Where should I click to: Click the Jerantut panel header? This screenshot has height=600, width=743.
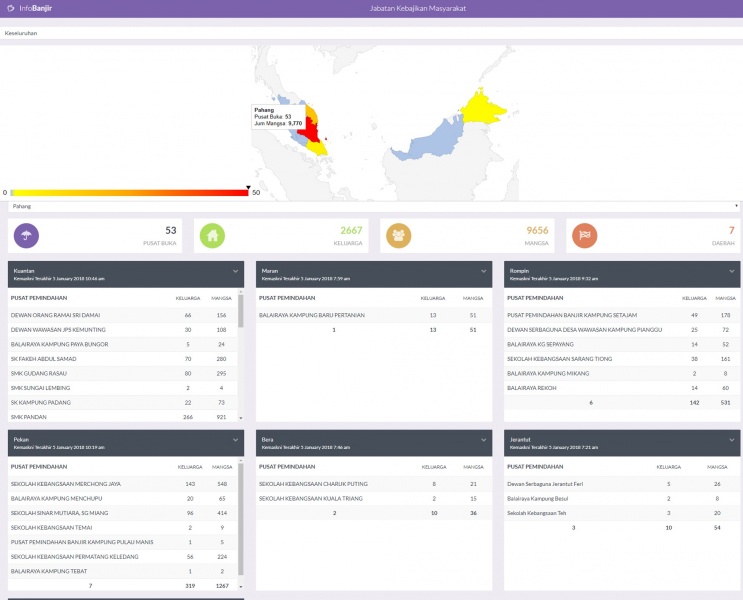622,443
